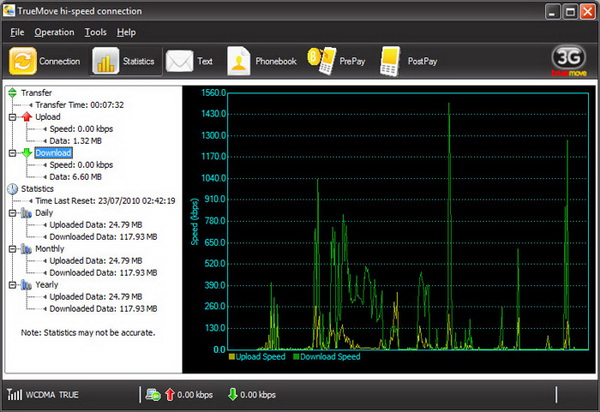
Task: Click Daily 'Uploaded Data: 24.79 MB' row
Action: (x=96, y=225)
